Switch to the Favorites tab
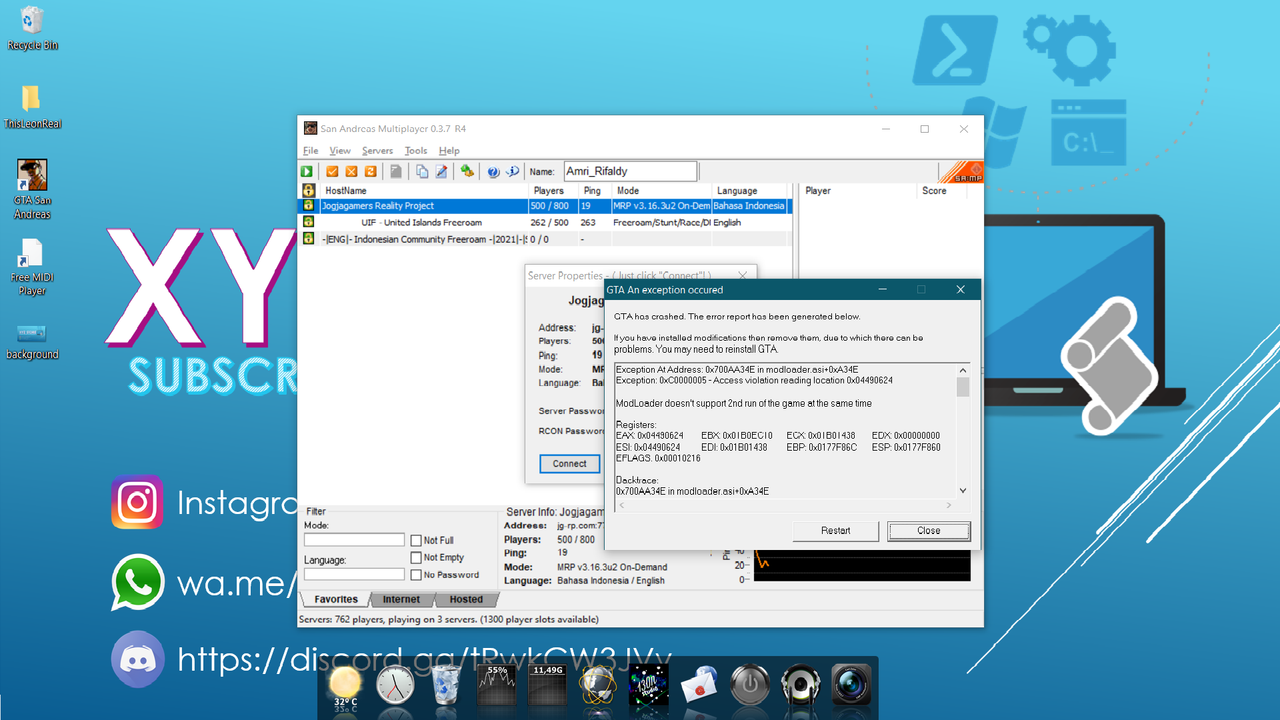The height and width of the screenshot is (720, 1280). (x=336, y=600)
